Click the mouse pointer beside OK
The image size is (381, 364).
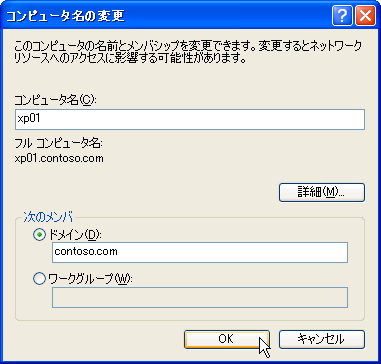(264, 347)
